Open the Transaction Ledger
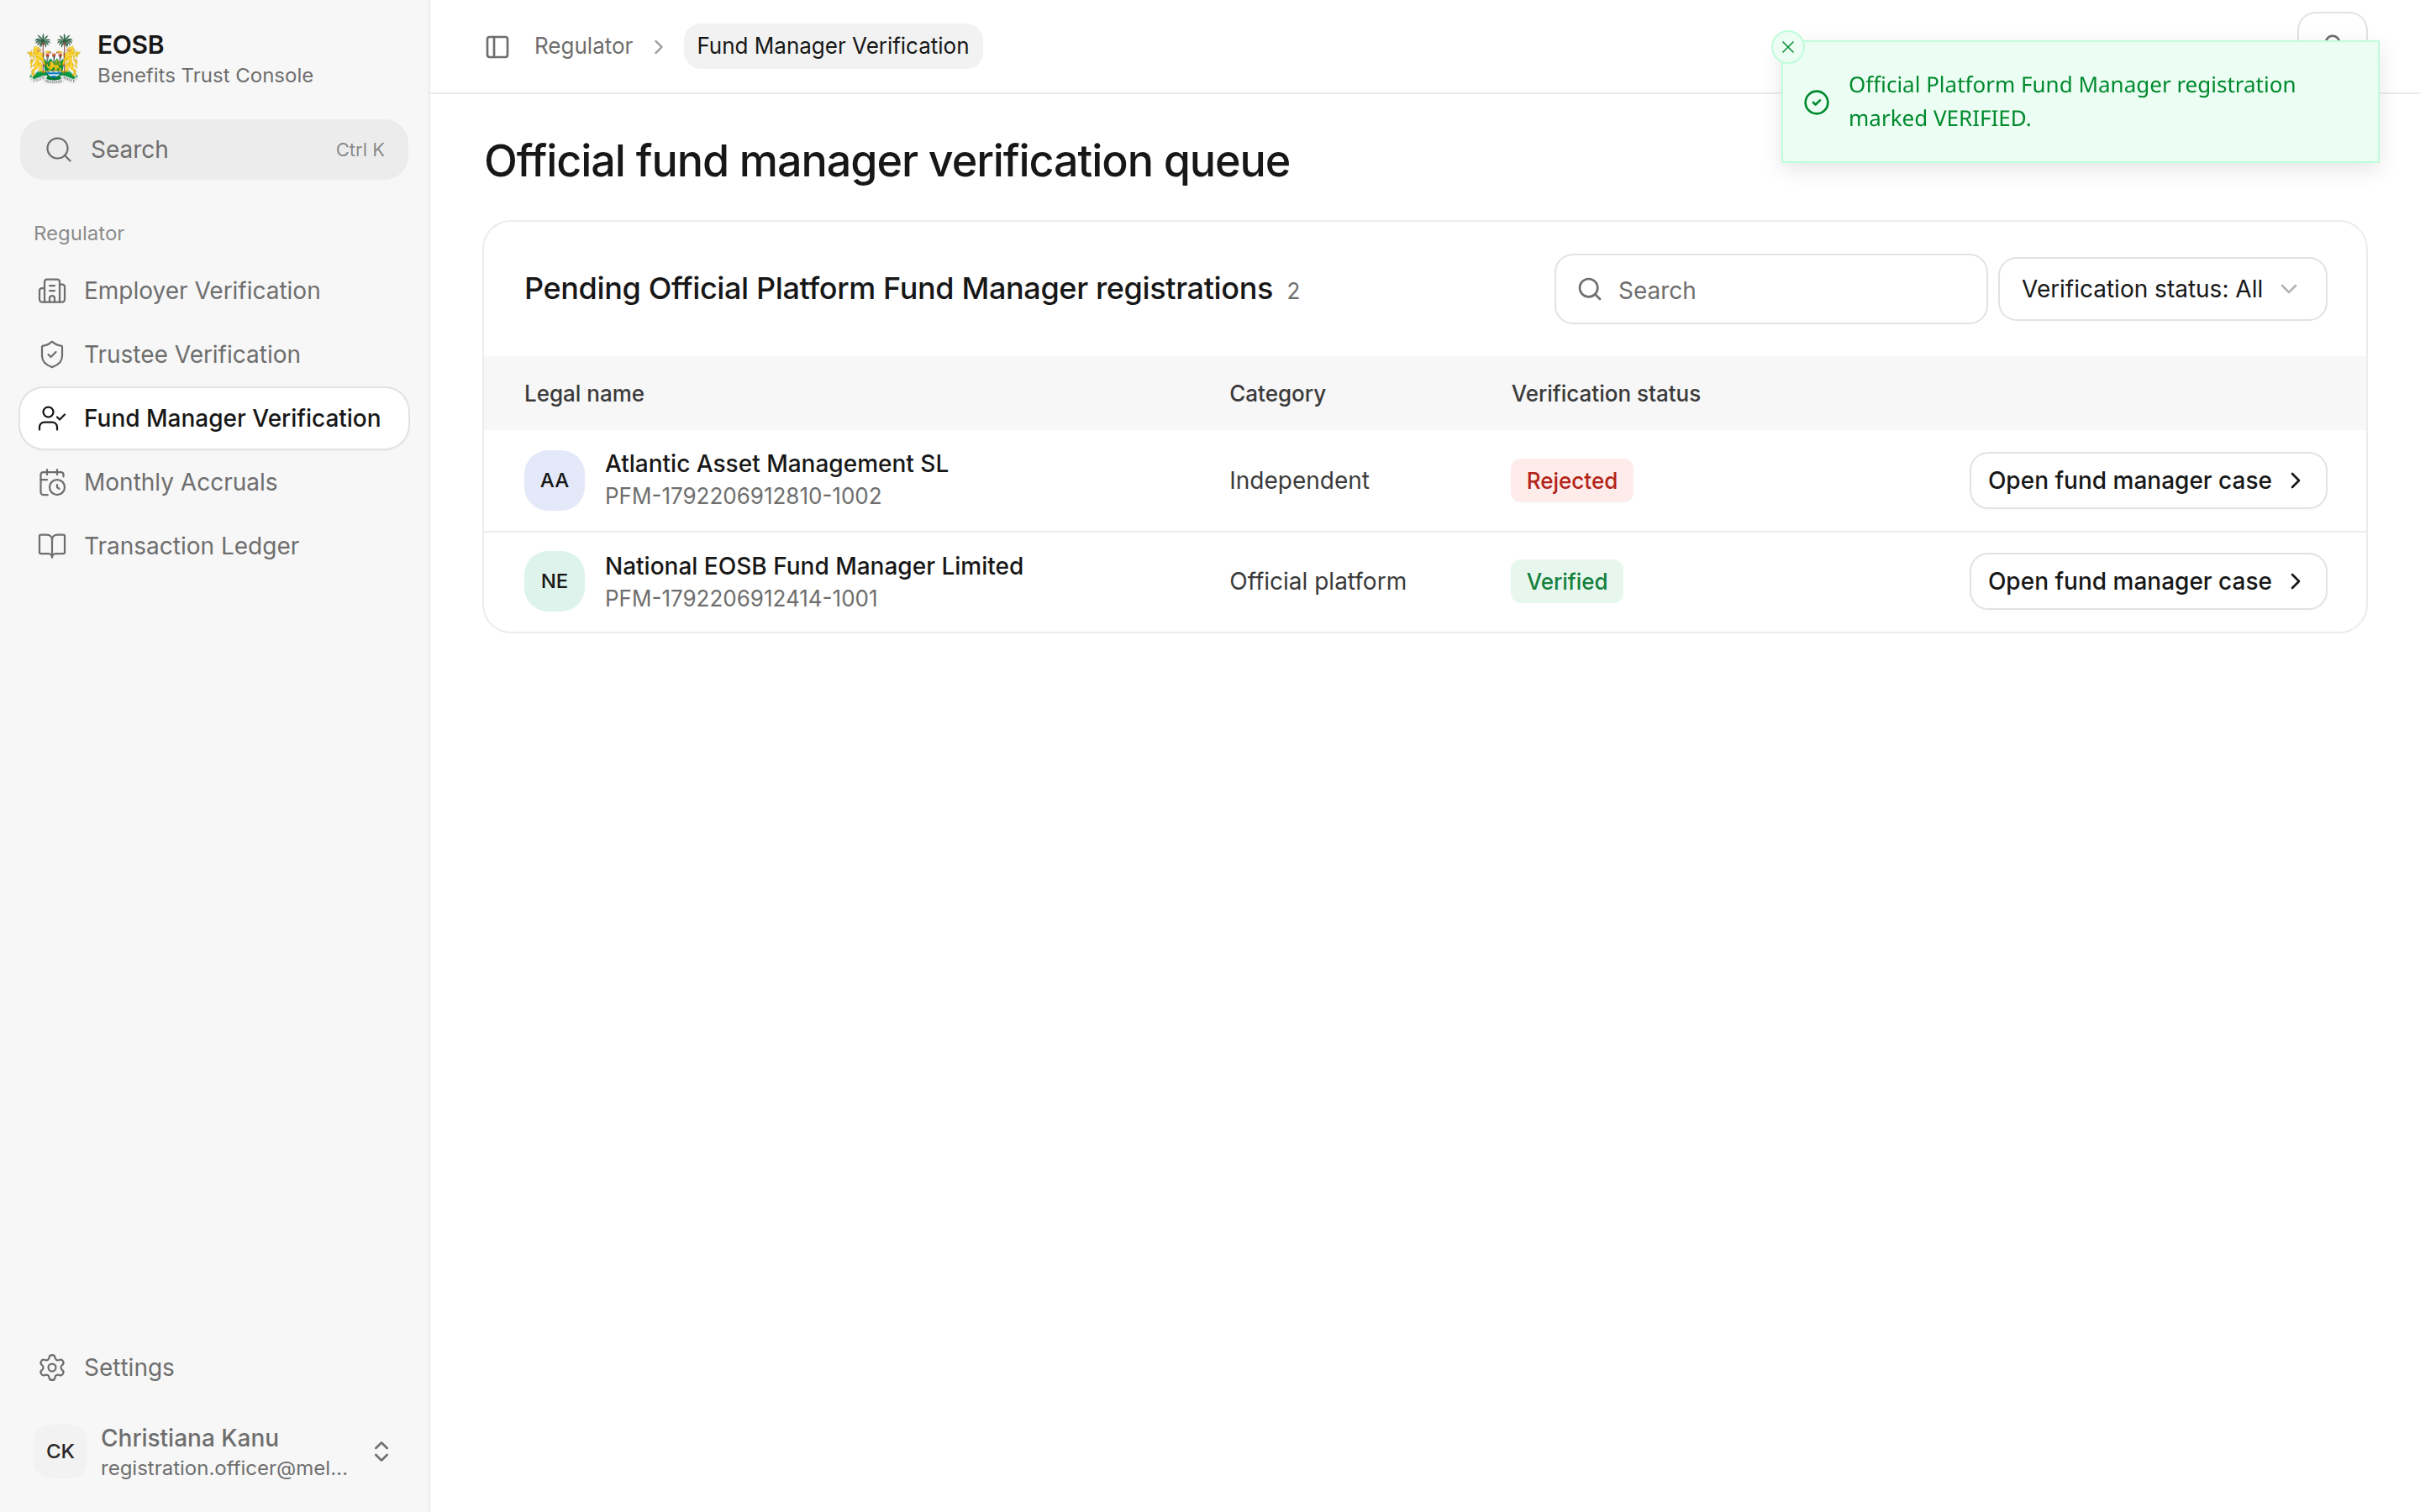The image size is (2420, 1512). (x=214, y=546)
